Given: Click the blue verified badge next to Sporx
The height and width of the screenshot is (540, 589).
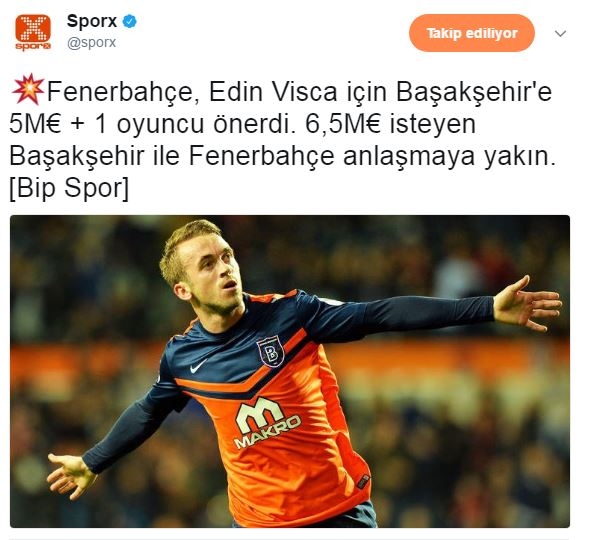Looking at the screenshot, I should tap(130, 21).
